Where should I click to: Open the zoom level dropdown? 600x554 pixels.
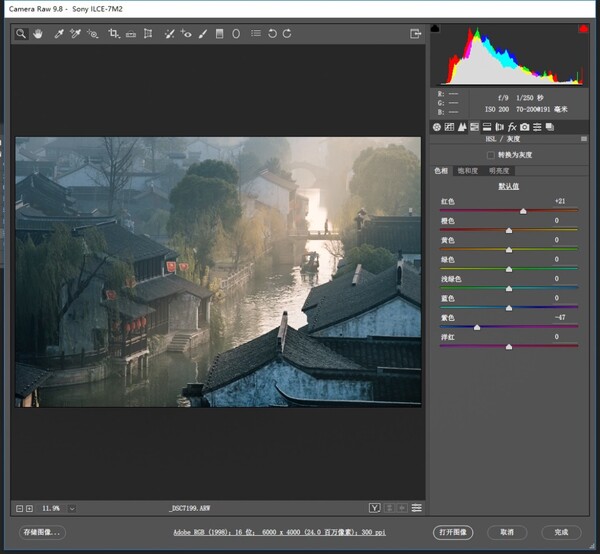coord(72,508)
